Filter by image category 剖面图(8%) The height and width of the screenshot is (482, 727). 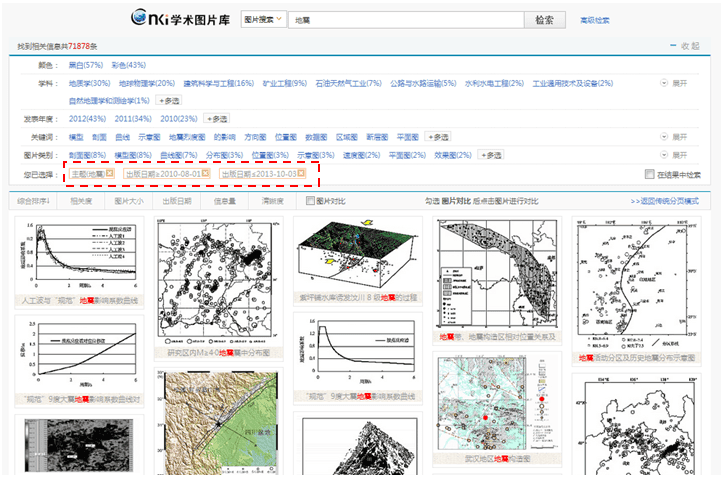click(x=87, y=155)
